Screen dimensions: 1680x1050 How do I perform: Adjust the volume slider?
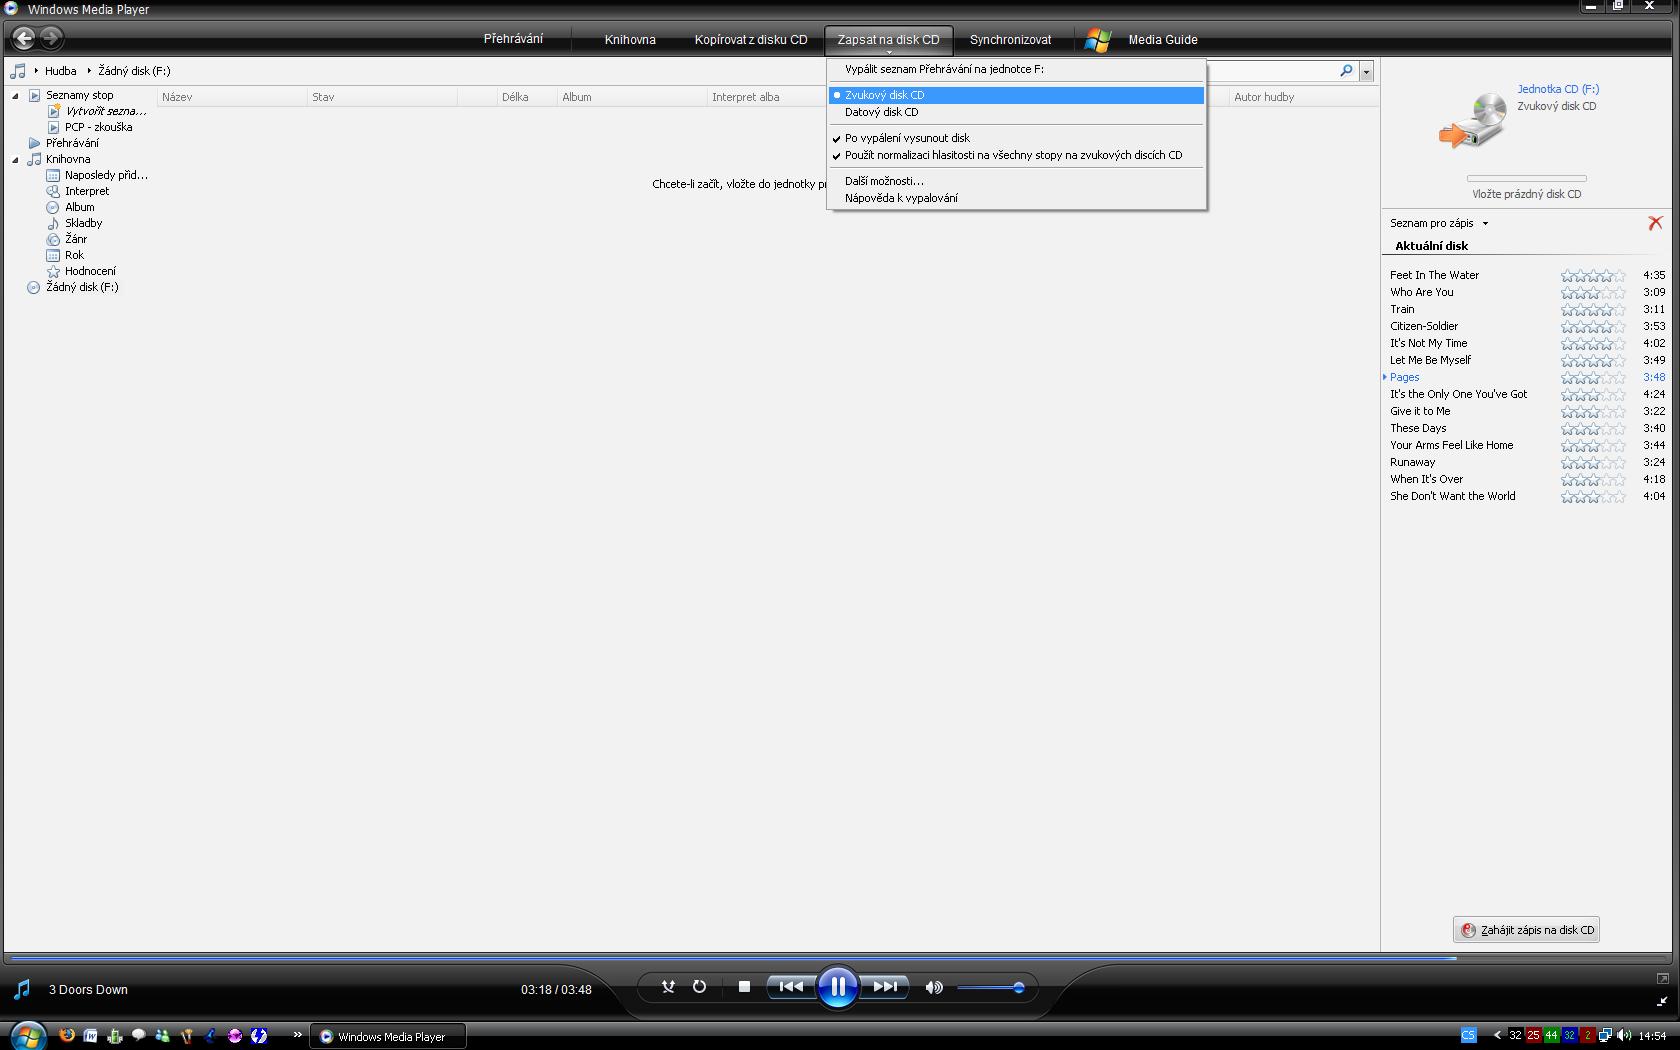pos(990,988)
